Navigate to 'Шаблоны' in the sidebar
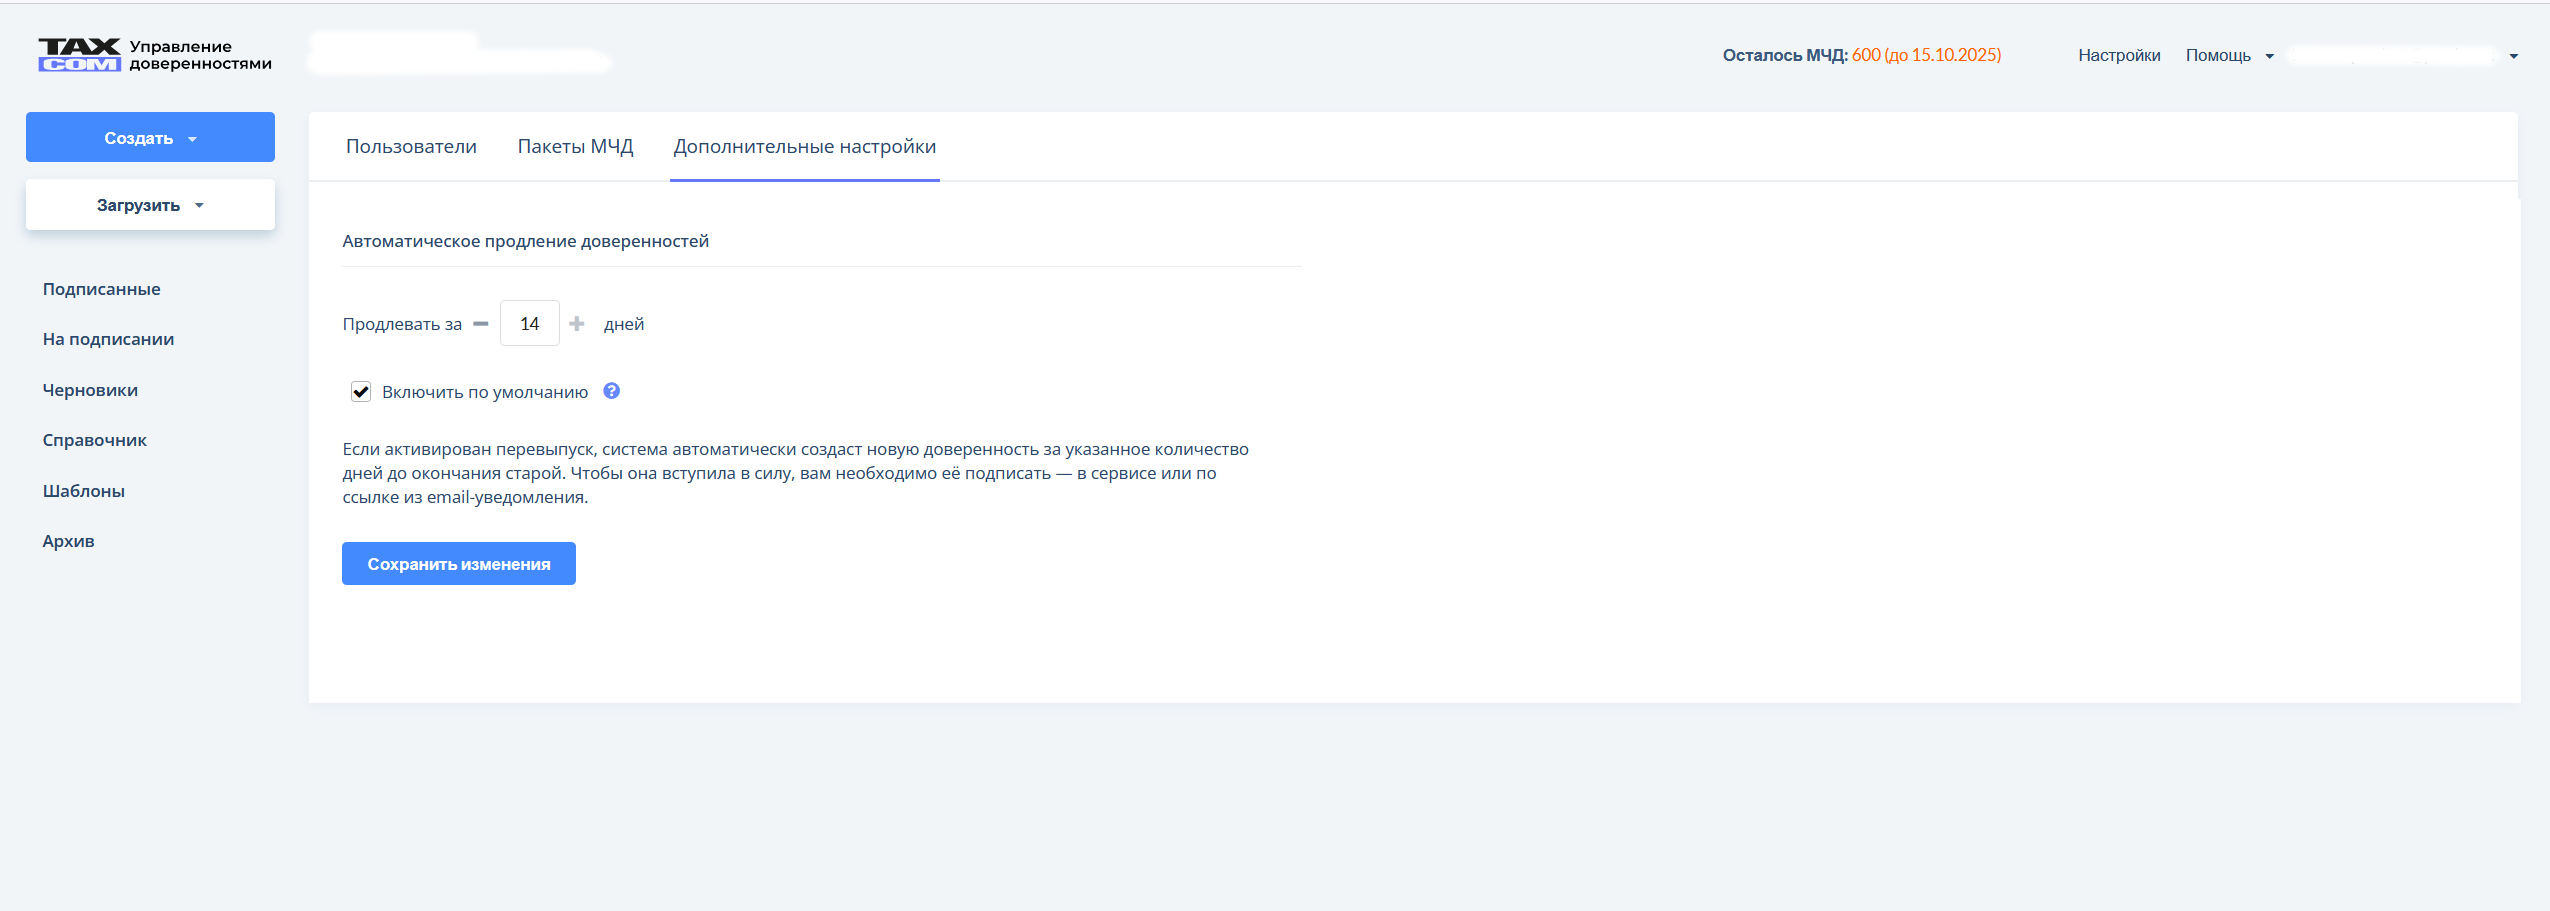The height and width of the screenshot is (911, 2550). 83,491
